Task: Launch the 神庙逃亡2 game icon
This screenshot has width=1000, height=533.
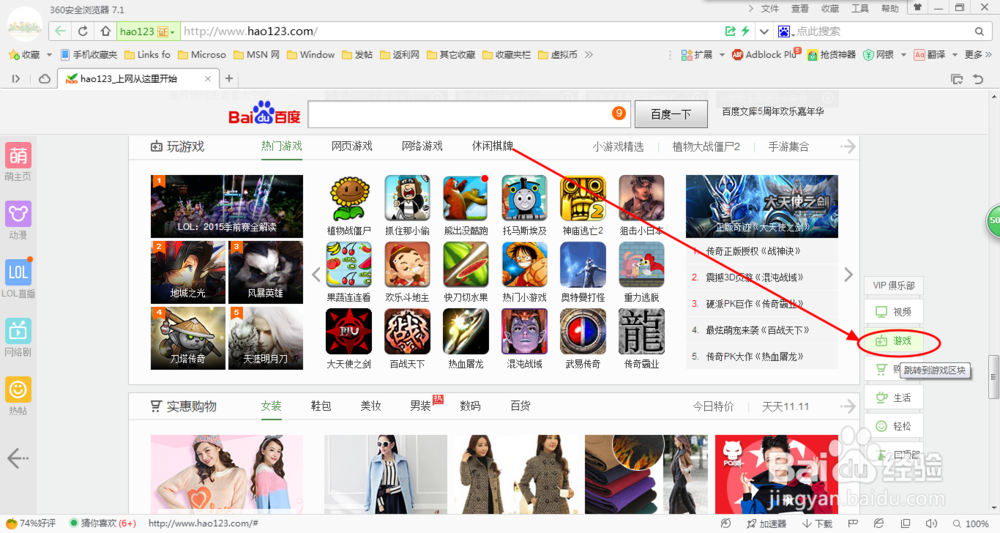Action: (x=583, y=199)
